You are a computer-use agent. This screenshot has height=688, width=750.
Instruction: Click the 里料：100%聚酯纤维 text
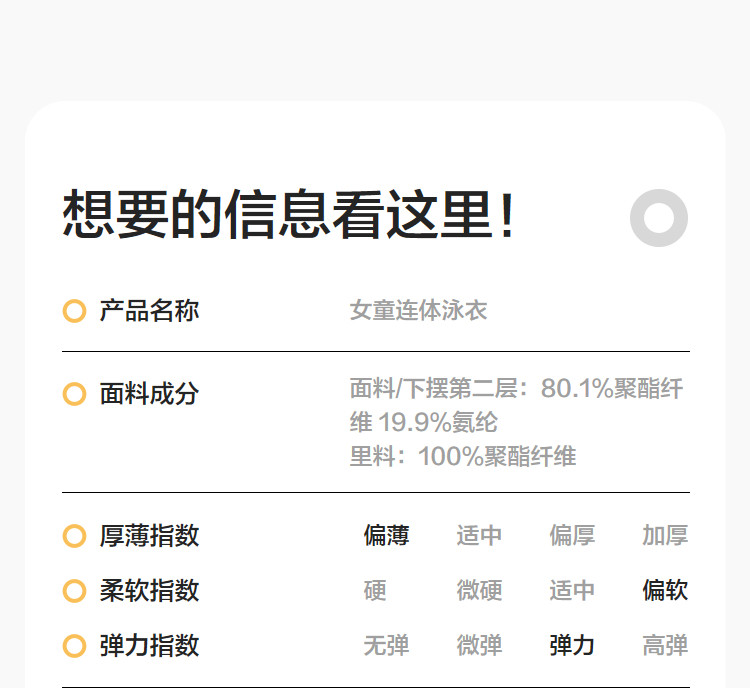[x=463, y=457]
